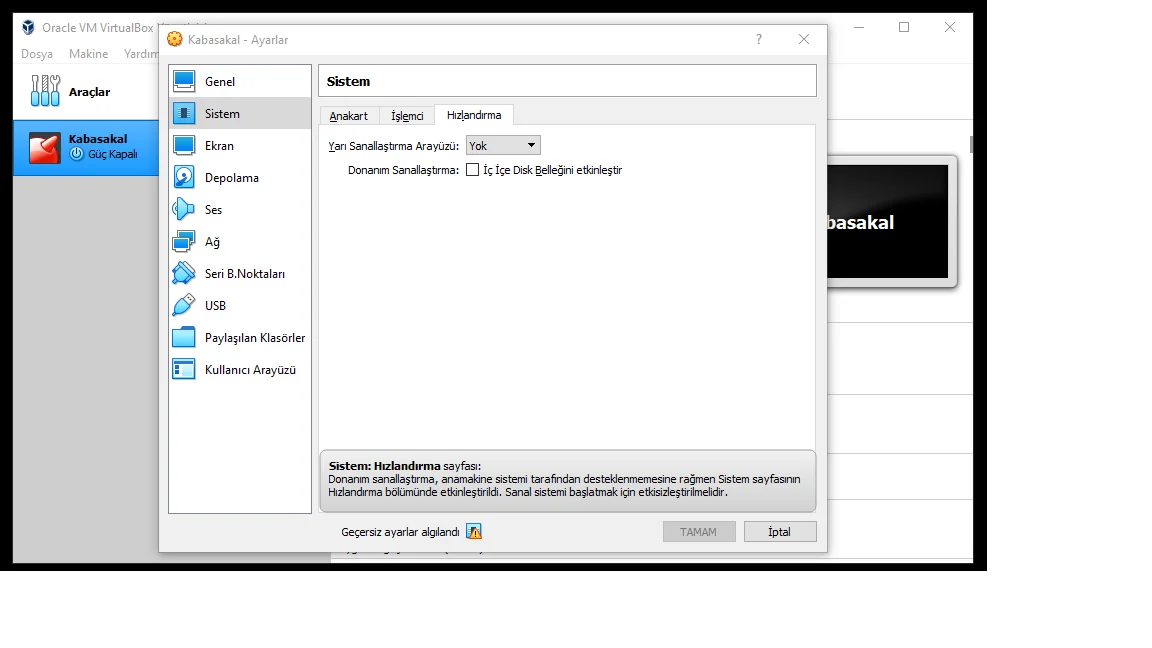Click the VirtualBox logo in title bar

pyautogui.click(x=28, y=27)
